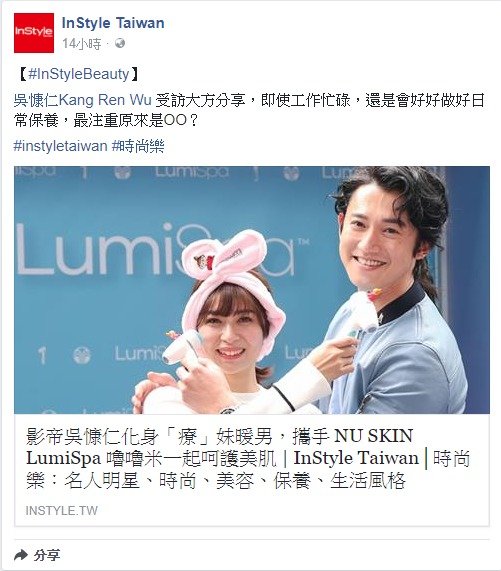
Task: Click the post text line ending 最注重原來是OO？
Action: click(x=106, y=120)
